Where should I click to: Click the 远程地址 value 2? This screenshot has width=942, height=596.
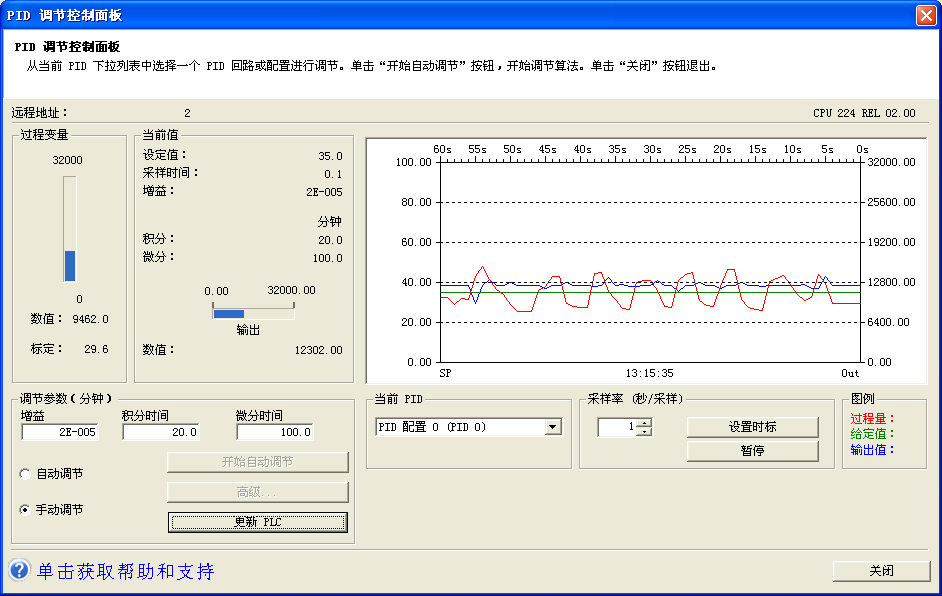pos(187,113)
